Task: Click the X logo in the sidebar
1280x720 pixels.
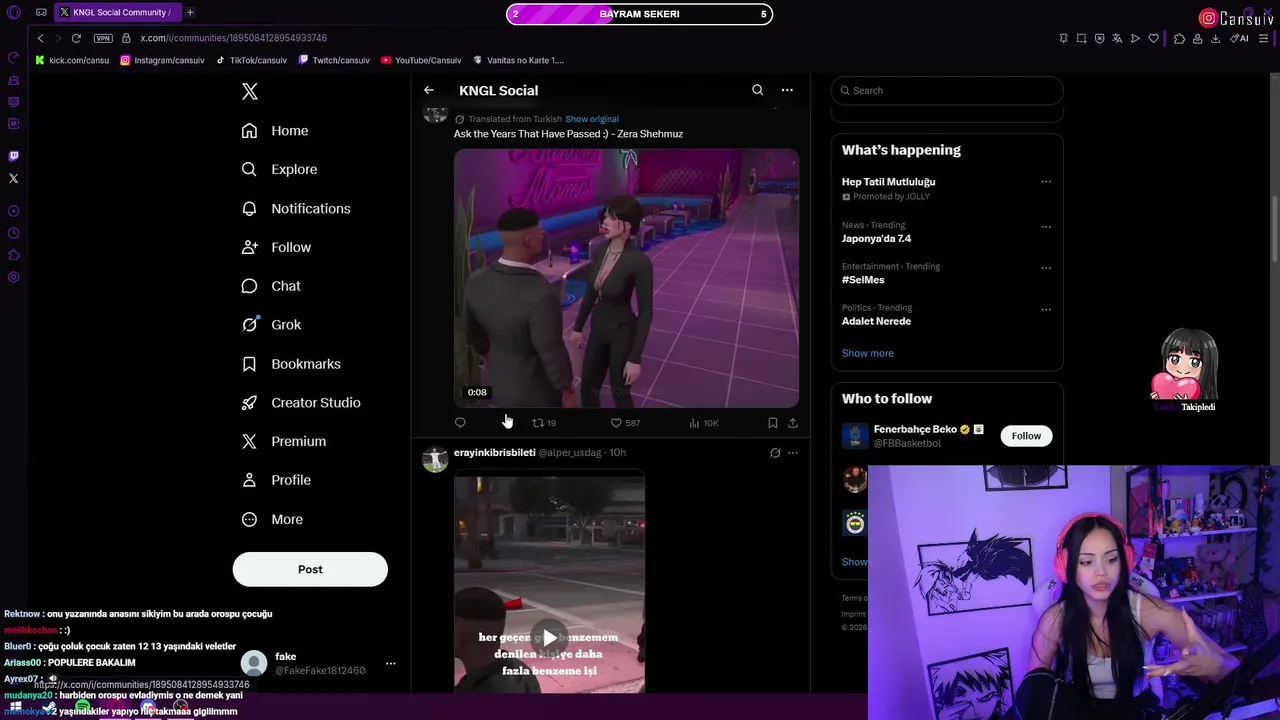Action: [x=250, y=92]
